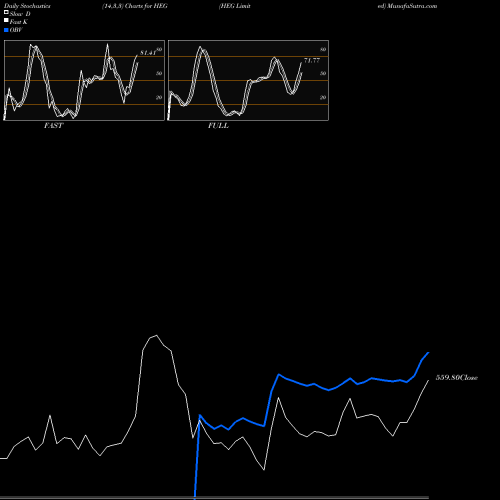The width and height of the screenshot is (500, 500).
Task: Click the FULL chart label
Action: (x=218, y=126)
